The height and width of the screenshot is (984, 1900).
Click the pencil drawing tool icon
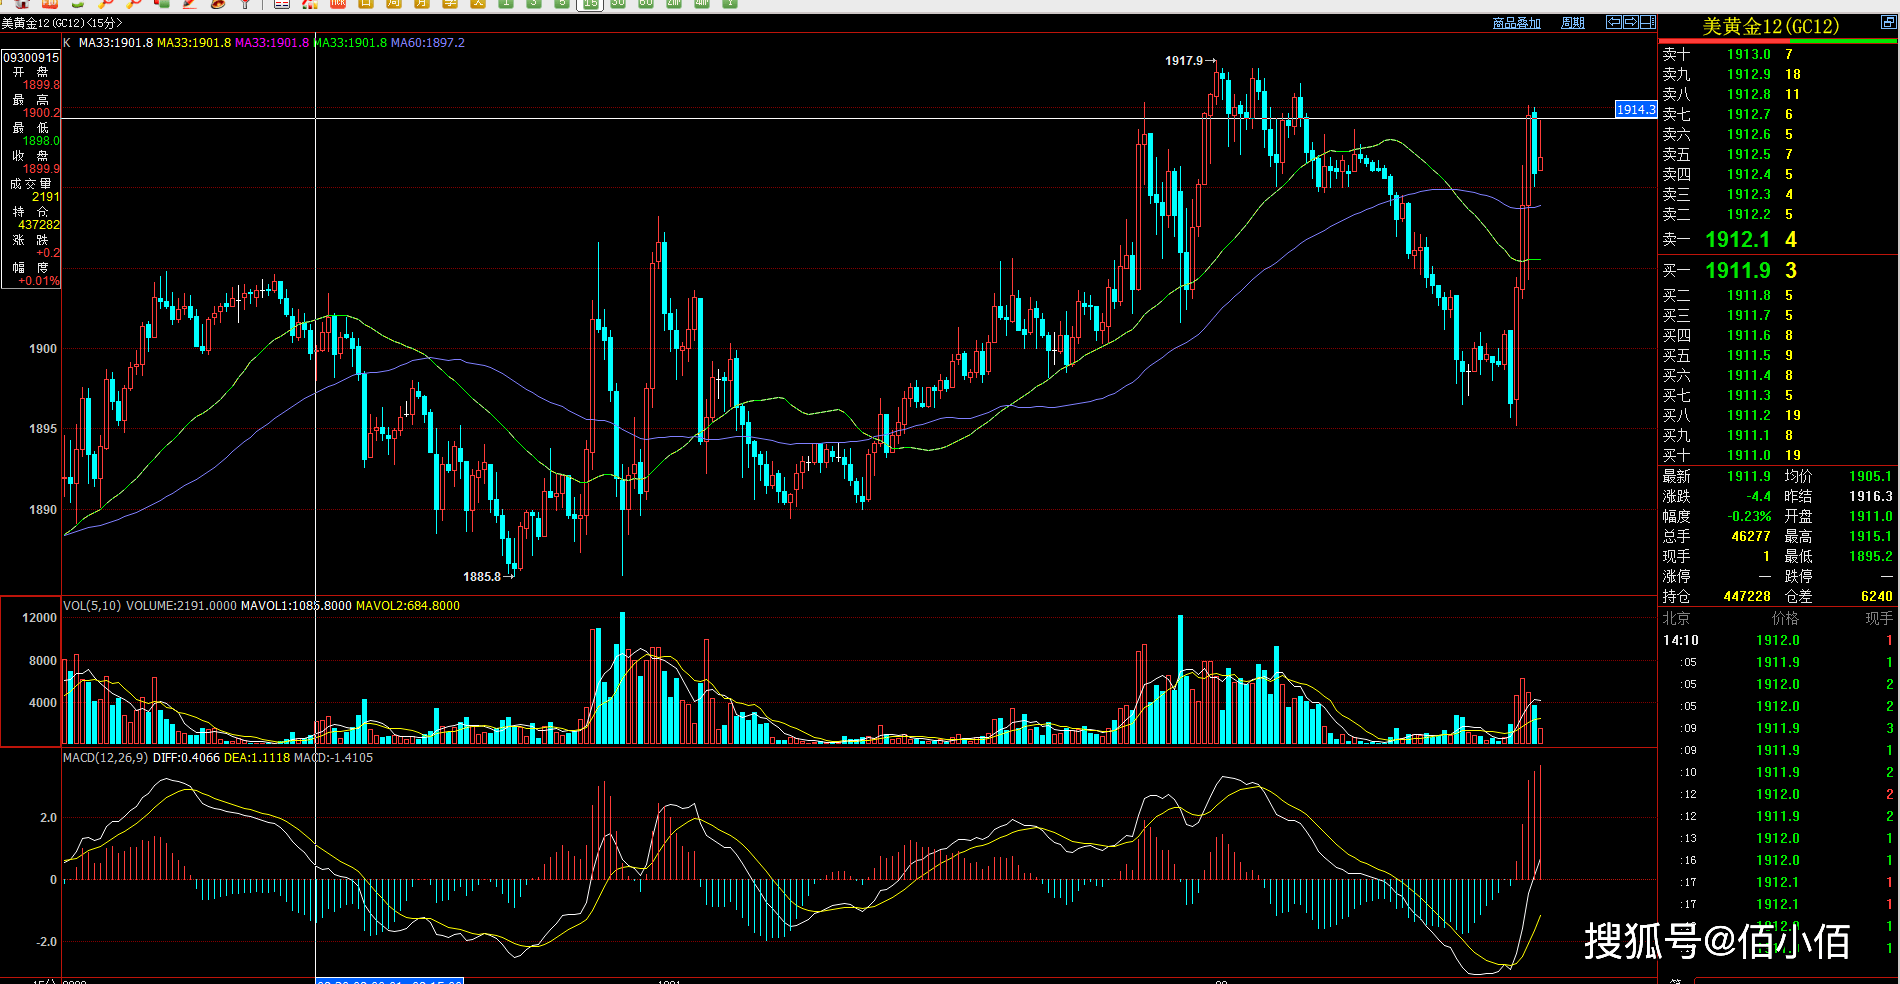click(x=189, y=4)
